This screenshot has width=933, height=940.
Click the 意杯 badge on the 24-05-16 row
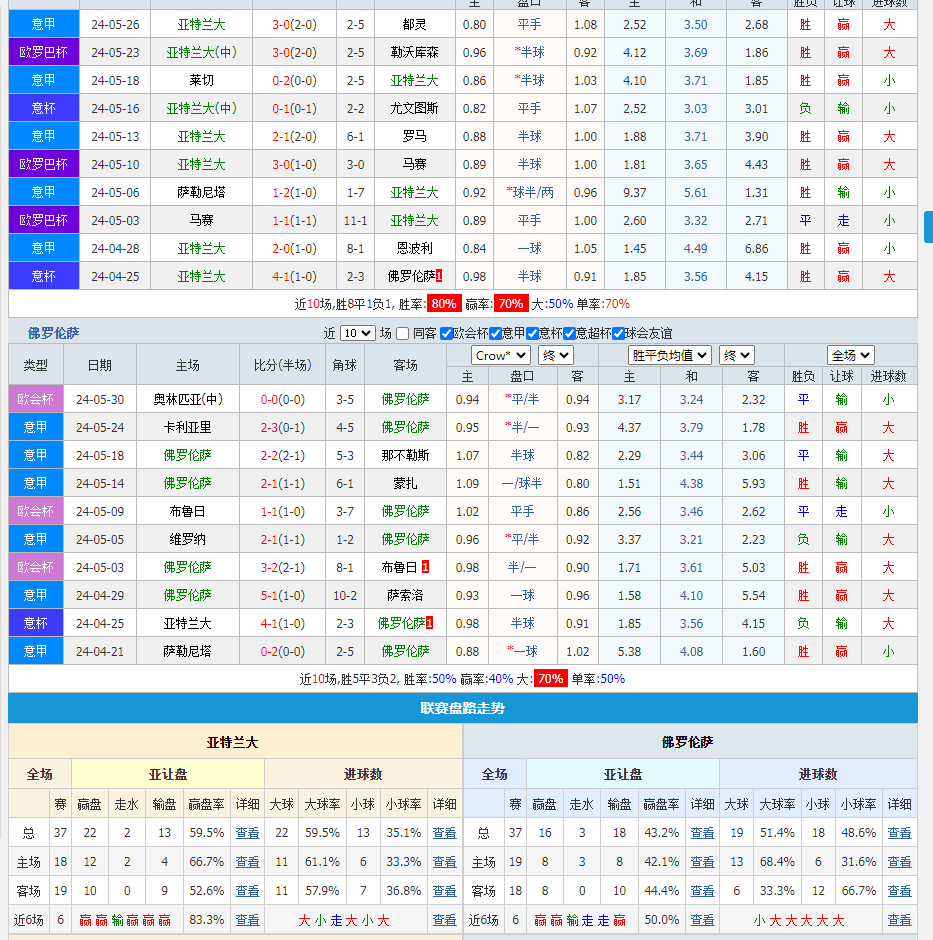(43, 108)
